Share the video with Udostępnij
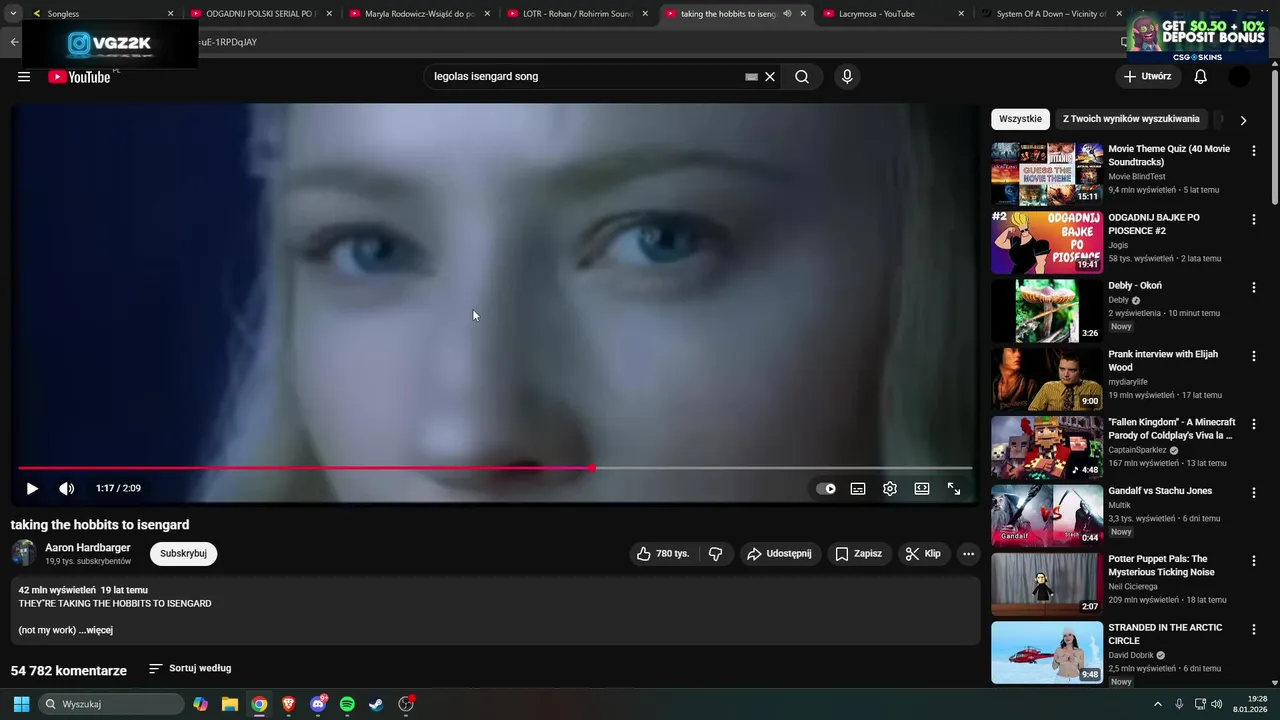 [780, 554]
